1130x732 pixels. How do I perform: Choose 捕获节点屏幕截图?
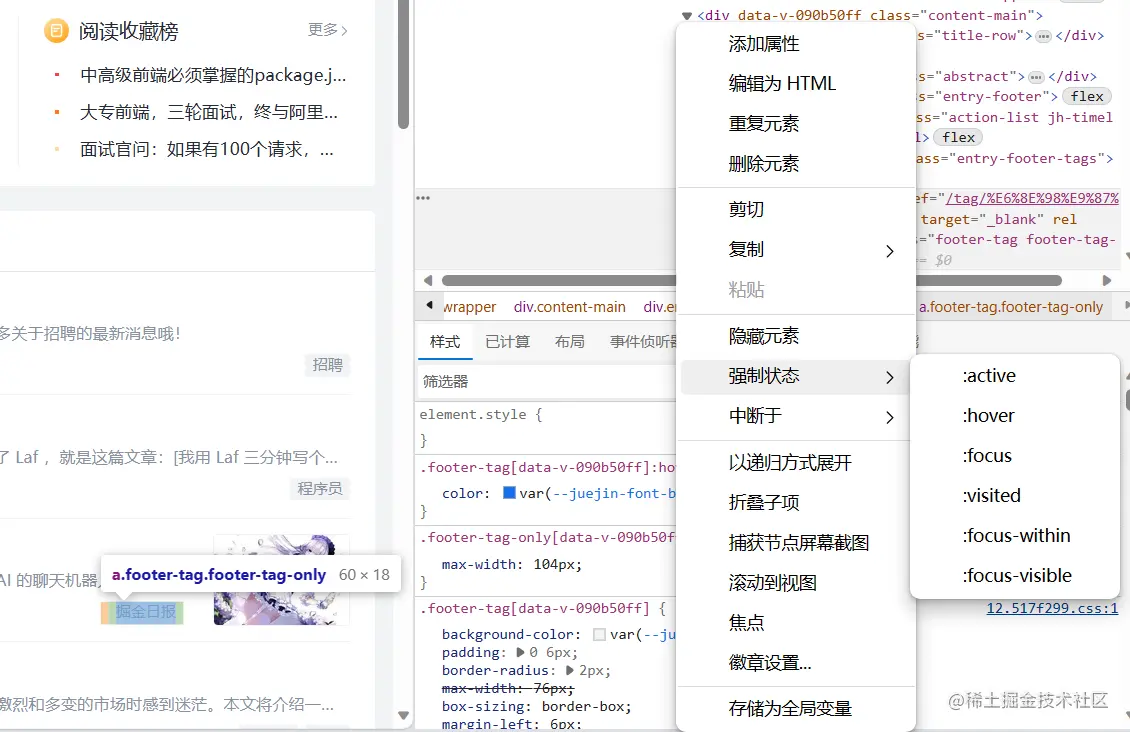pos(799,543)
